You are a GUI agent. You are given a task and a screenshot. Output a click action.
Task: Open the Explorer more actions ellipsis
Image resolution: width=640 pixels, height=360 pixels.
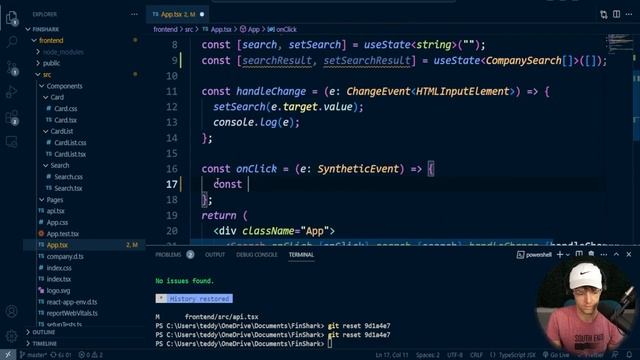134,14
